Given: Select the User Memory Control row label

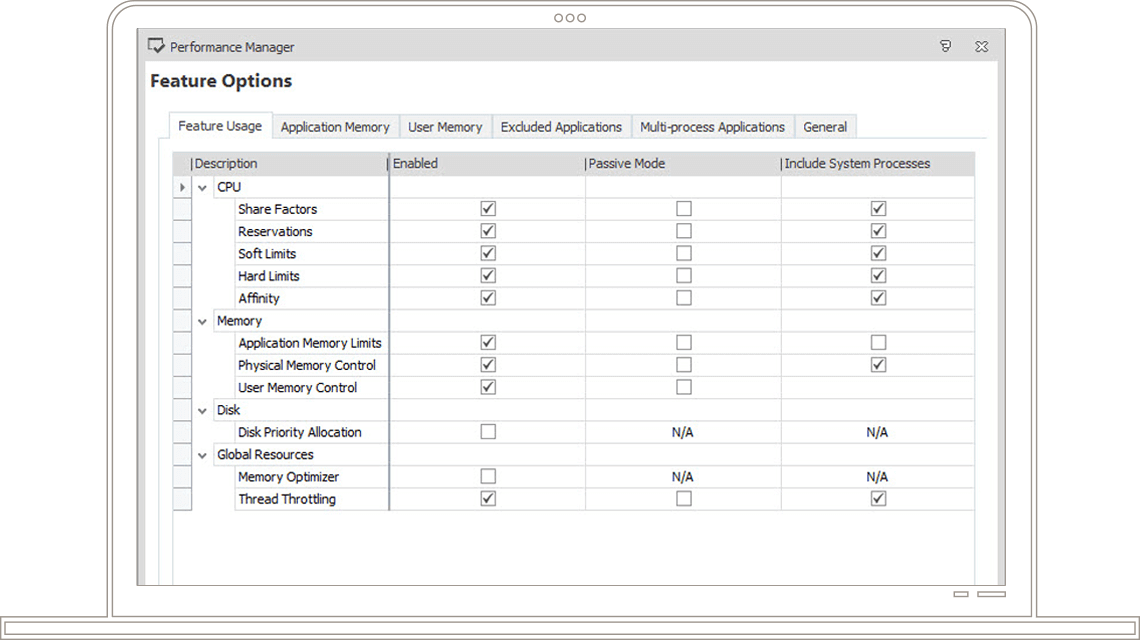Looking at the screenshot, I should tap(297, 388).
